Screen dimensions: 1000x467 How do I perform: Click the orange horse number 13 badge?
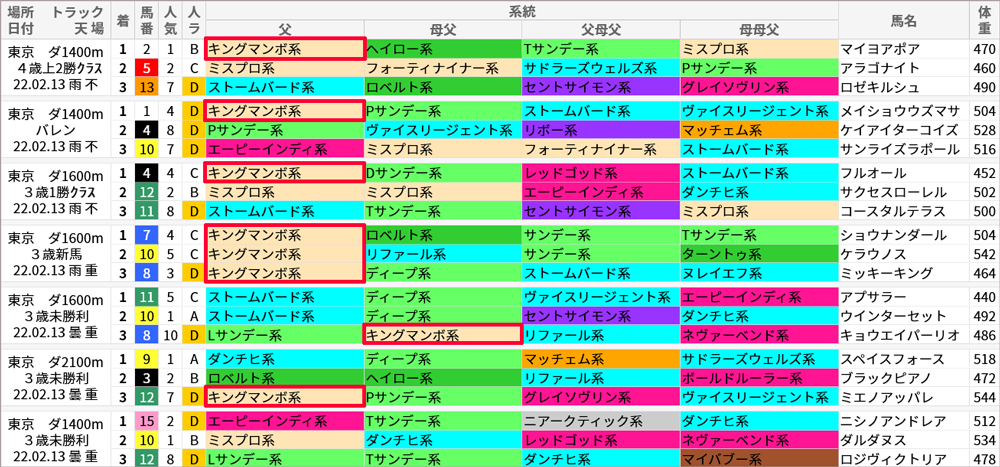146,87
